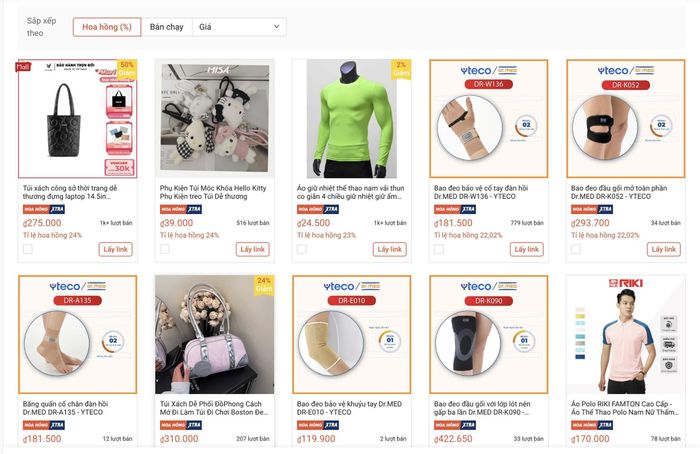Click the Hoa Hồng Xtra badge under the Hello Kitty keychain
This screenshot has height=454, width=700.
181,209
